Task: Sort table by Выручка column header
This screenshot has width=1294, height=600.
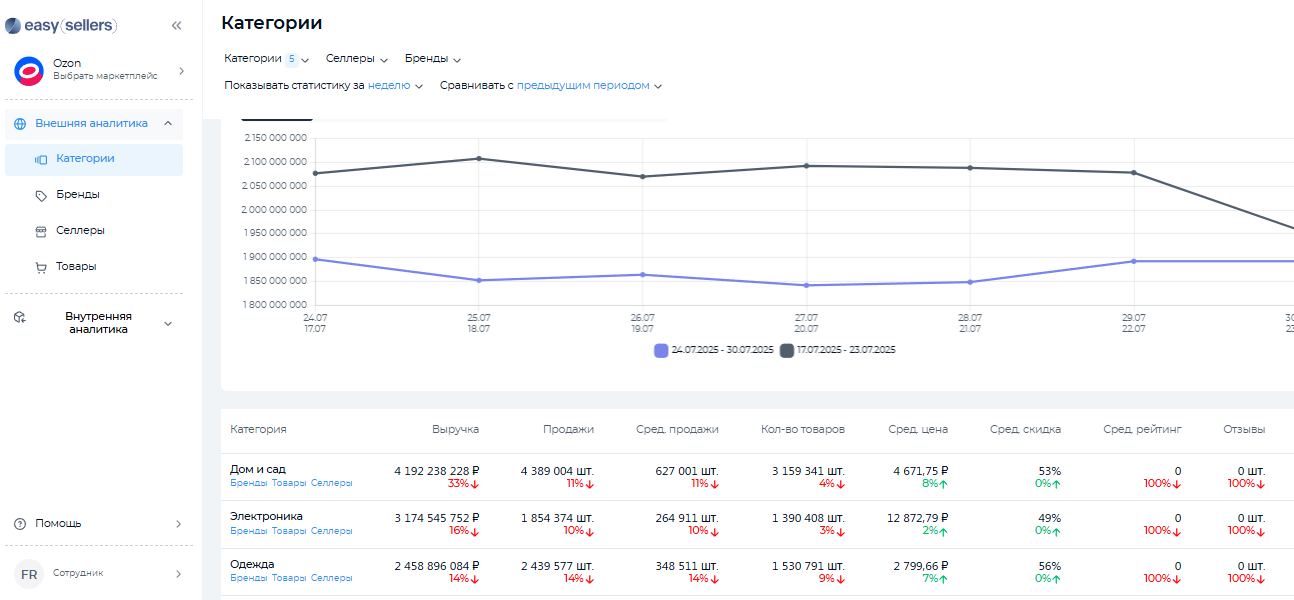Action: click(x=455, y=430)
